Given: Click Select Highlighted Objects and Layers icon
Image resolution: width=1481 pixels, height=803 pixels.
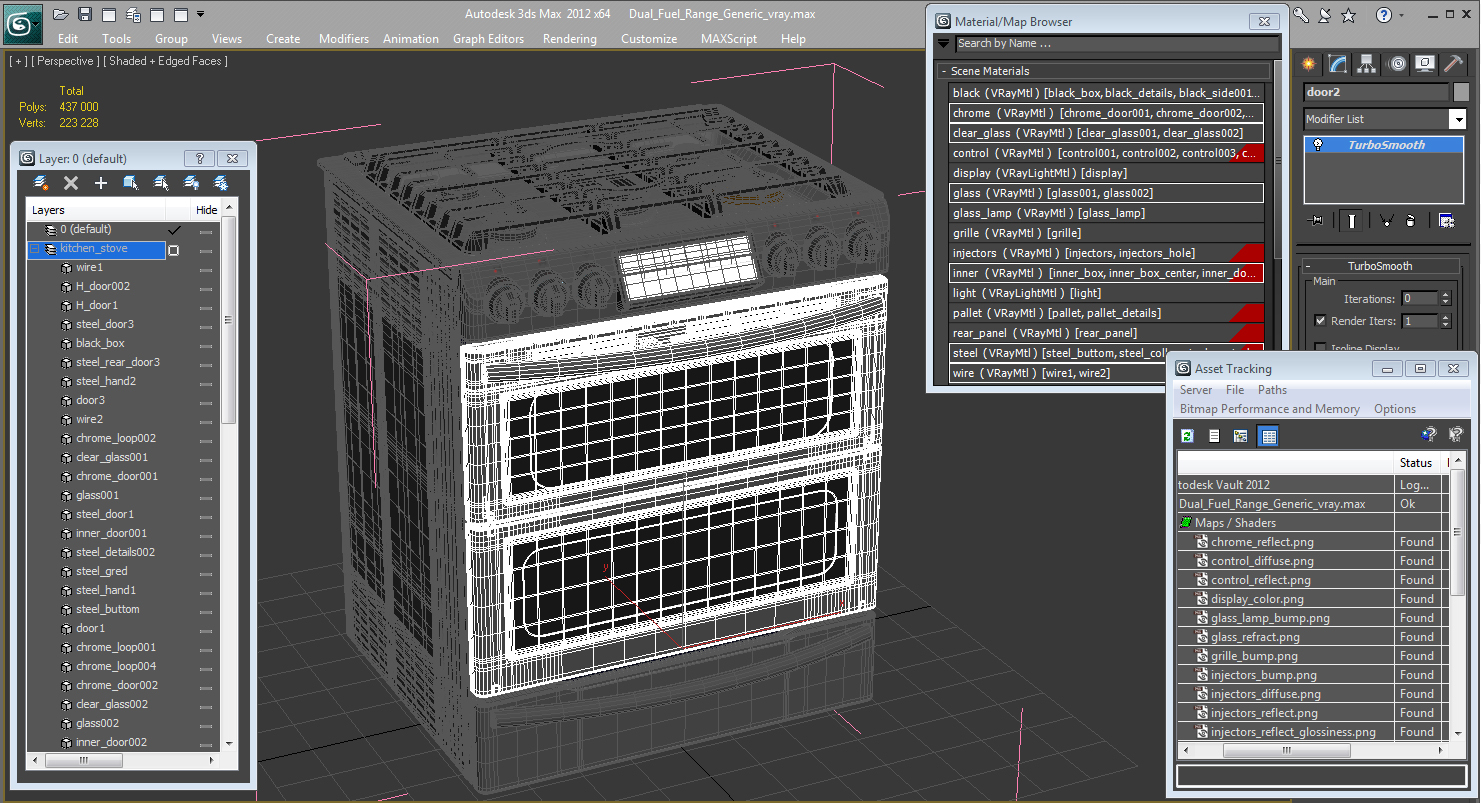Looking at the screenshot, I should [x=131, y=183].
